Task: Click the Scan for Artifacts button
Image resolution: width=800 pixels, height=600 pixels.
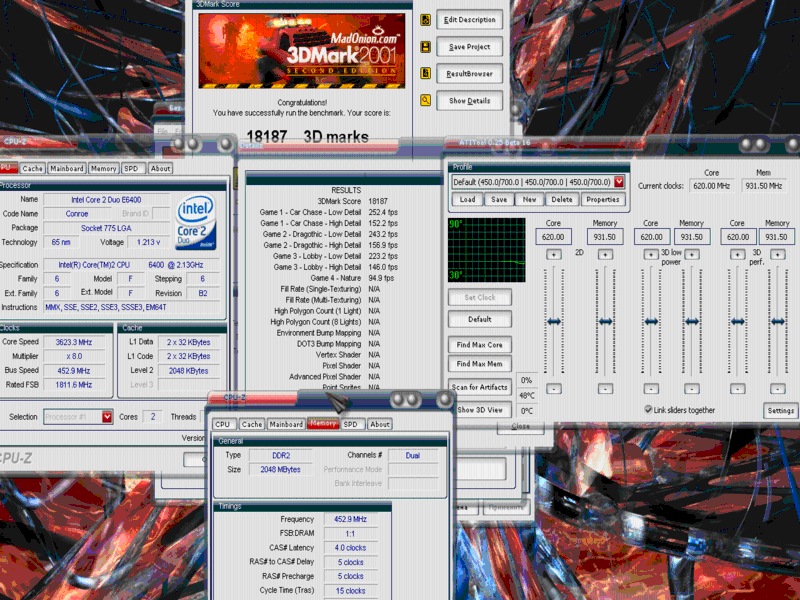Action: [480, 387]
